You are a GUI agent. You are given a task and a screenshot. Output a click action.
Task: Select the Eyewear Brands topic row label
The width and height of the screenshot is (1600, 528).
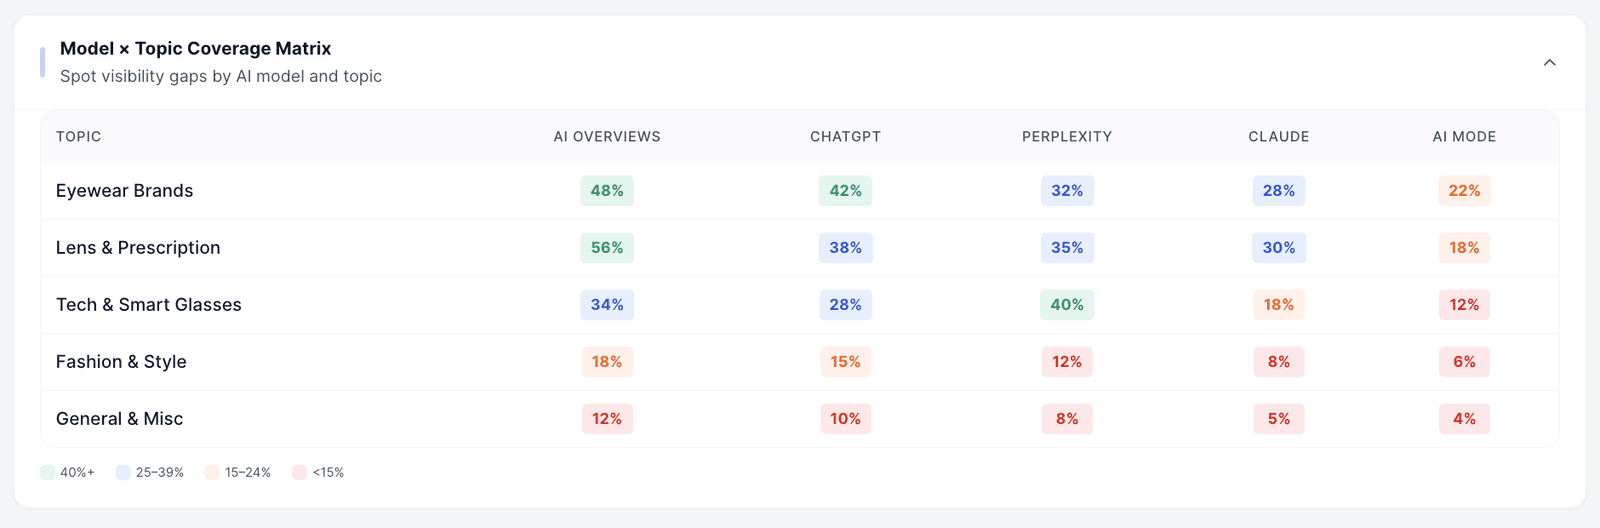point(125,191)
